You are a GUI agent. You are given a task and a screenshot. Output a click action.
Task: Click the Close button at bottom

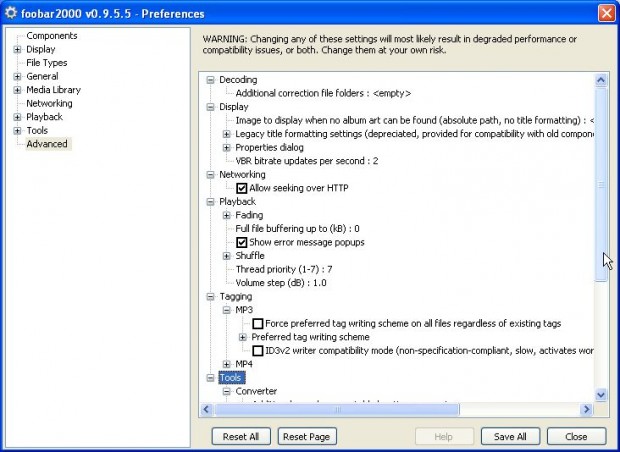[x=576, y=437]
